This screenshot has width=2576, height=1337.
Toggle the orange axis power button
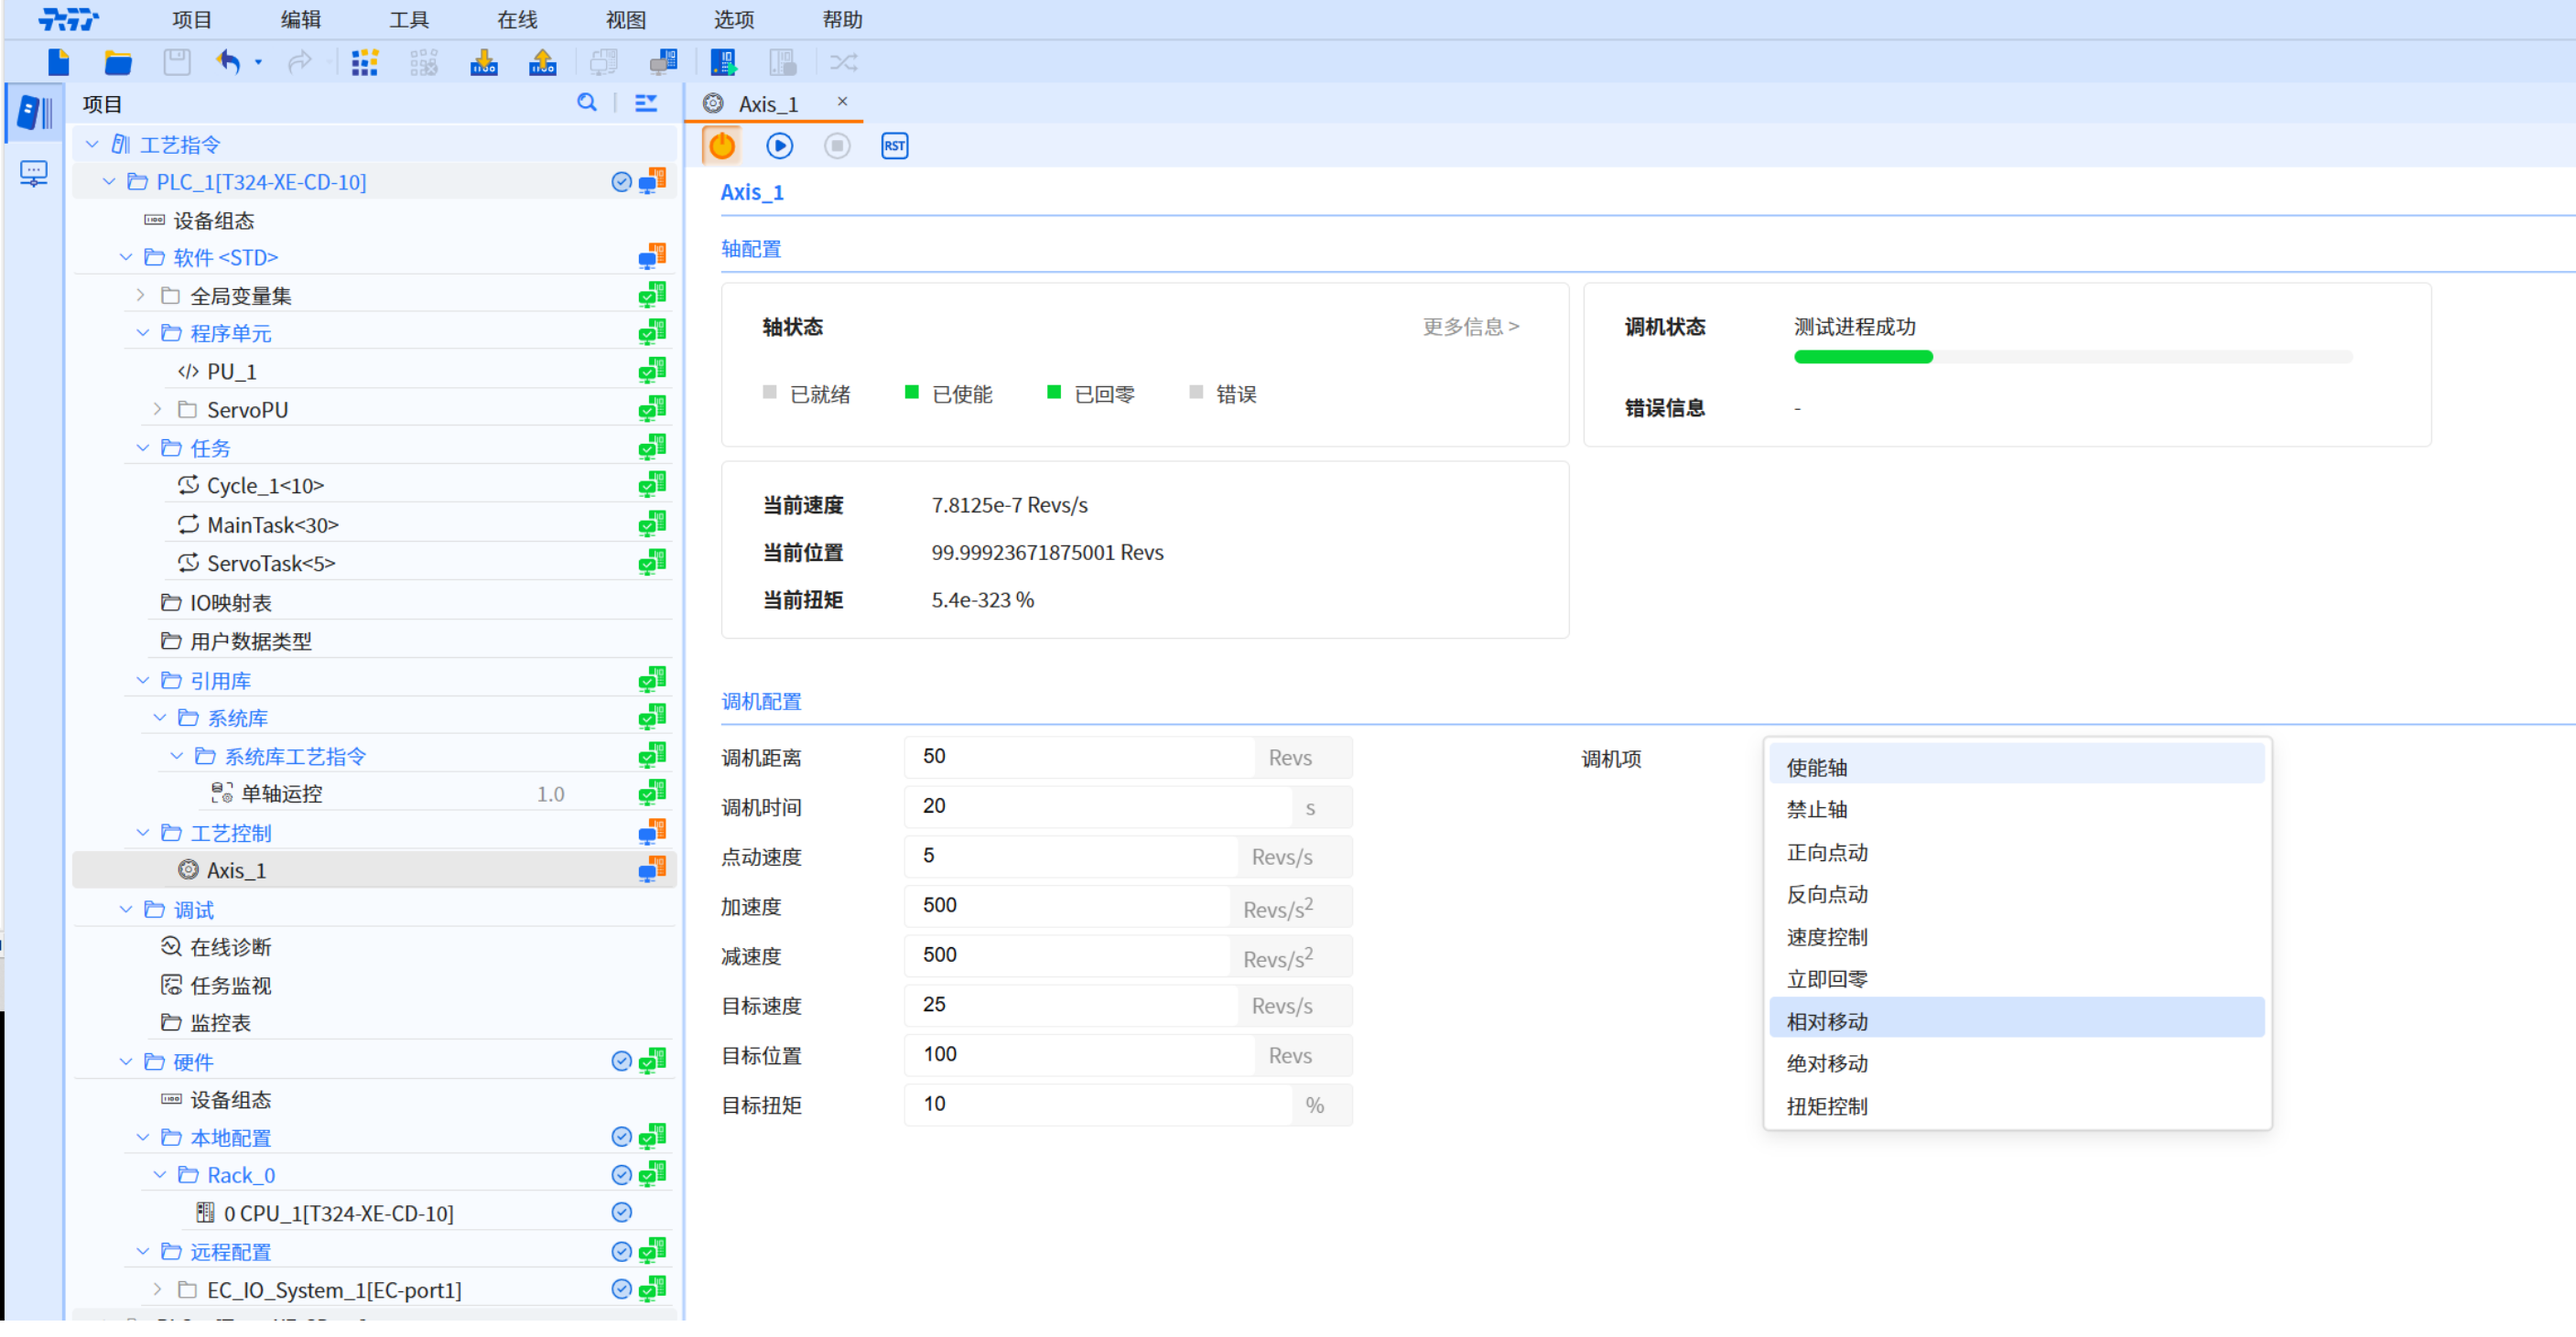click(x=721, y=146)
